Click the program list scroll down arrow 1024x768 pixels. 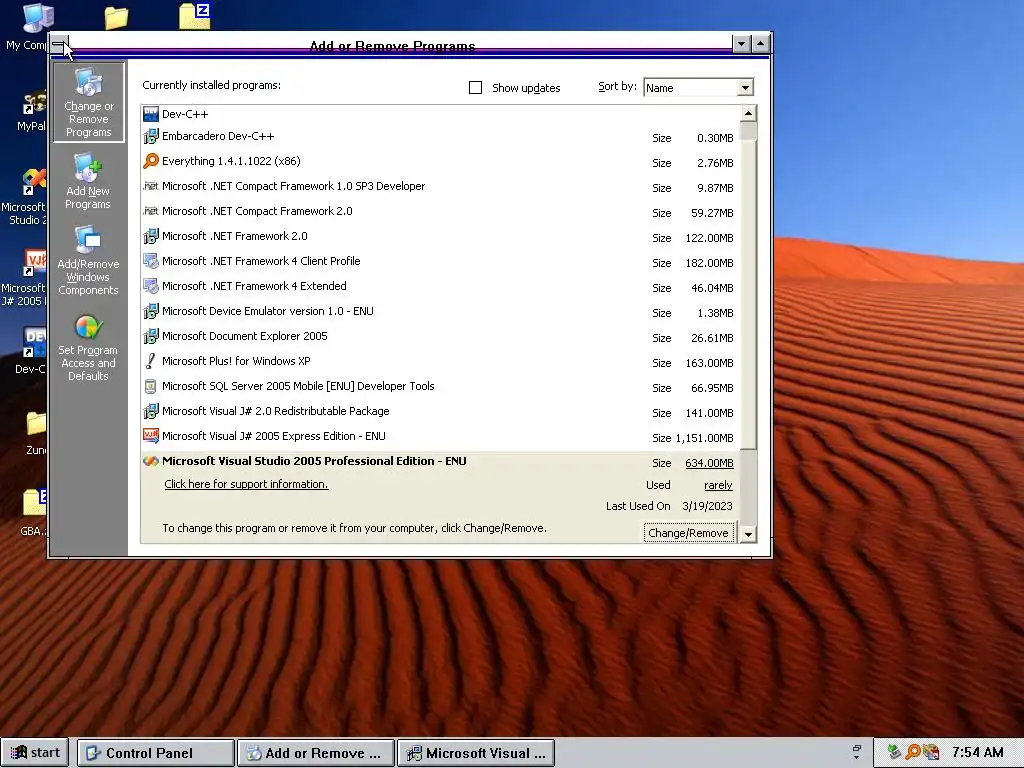[748, 534]
